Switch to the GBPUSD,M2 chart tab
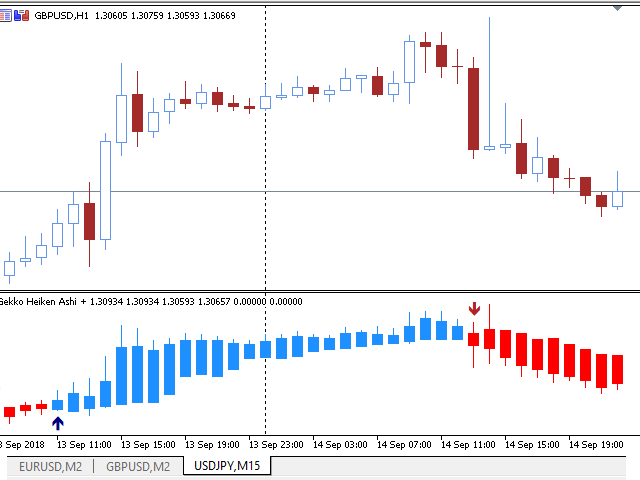Screen dimensions: 640x480 pyautogui.click(x=138, y=467)
